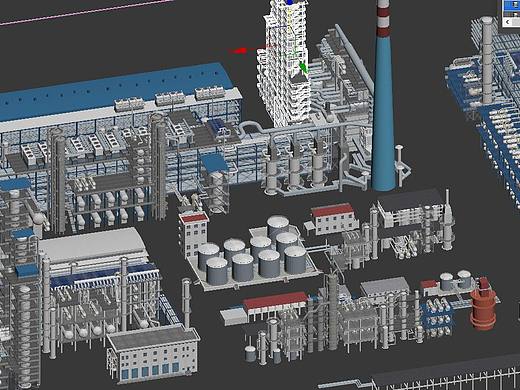Select the green gizmo handle on the tower

pyautogui.click(x=304, y=68)
